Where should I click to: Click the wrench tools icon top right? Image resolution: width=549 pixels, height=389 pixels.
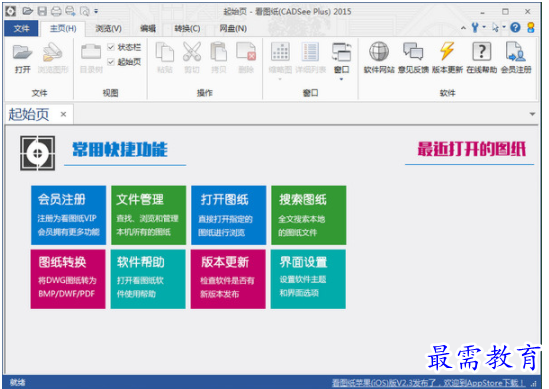point(475,27)
